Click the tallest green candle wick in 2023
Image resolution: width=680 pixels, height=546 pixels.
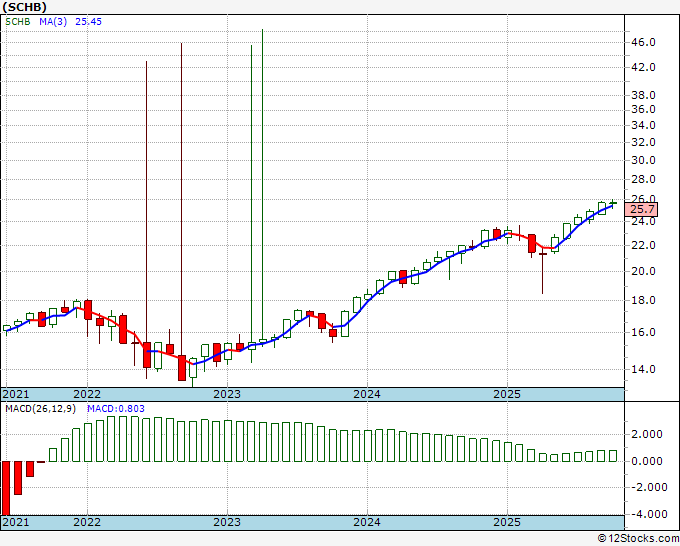262,184
